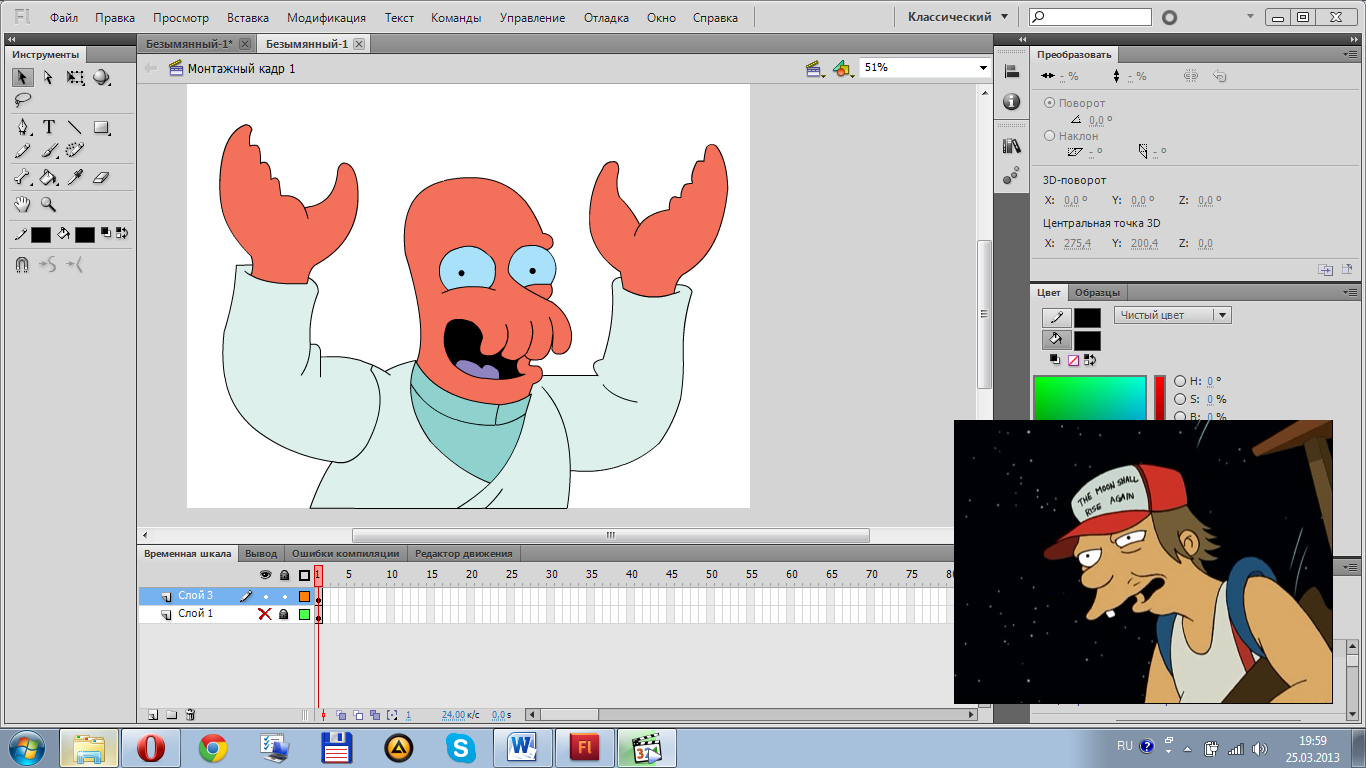The width and height of the screenshot is (1366, 768).
Task: Select the Hand tool
Action: click(22, 205)
